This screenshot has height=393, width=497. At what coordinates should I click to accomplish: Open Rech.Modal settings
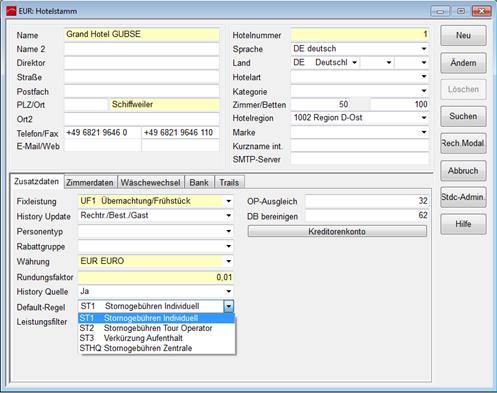pos(463,143)
